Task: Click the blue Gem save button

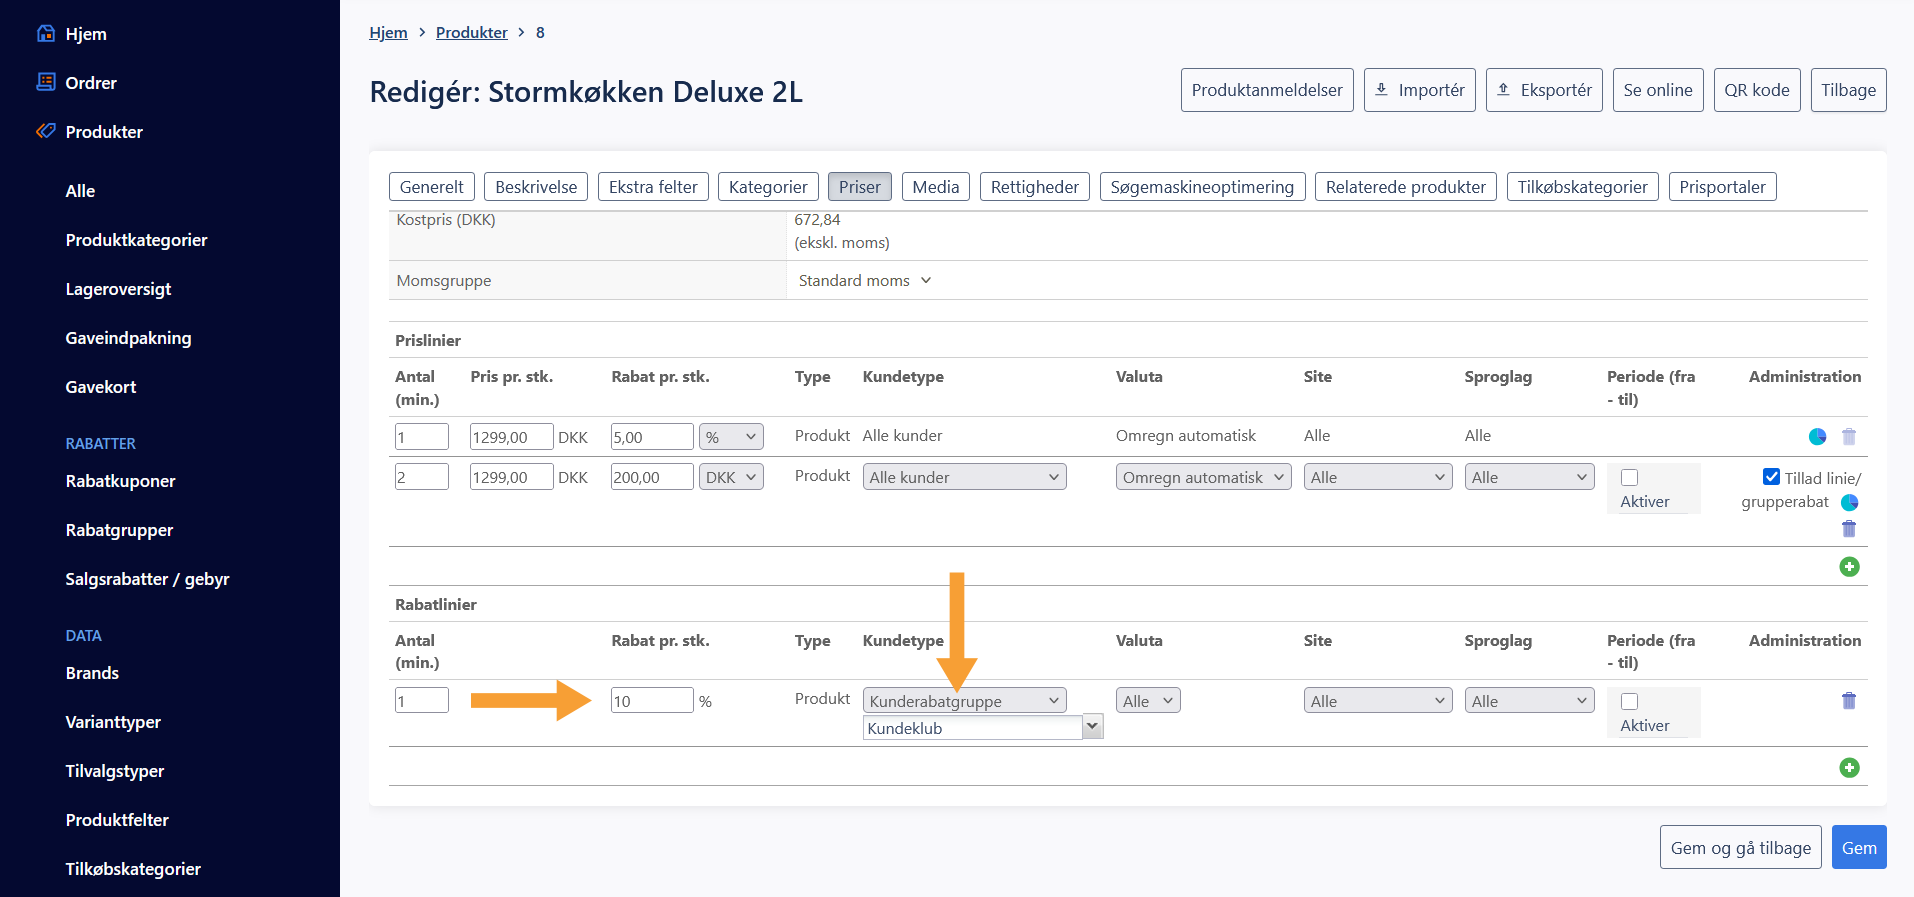Action: pos(1858,847)
